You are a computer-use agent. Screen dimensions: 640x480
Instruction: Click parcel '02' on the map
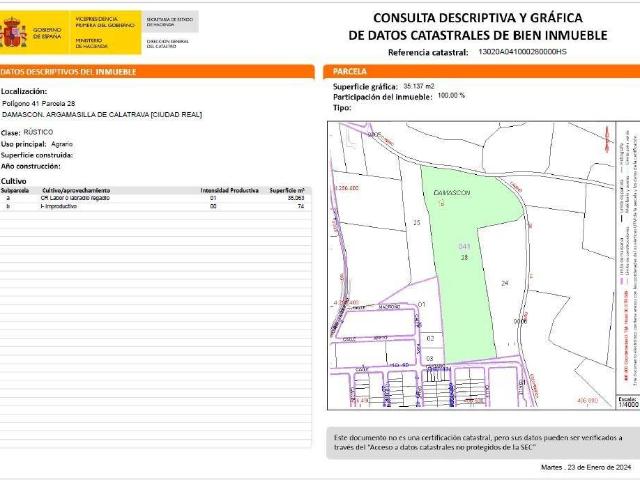(430, 338)
